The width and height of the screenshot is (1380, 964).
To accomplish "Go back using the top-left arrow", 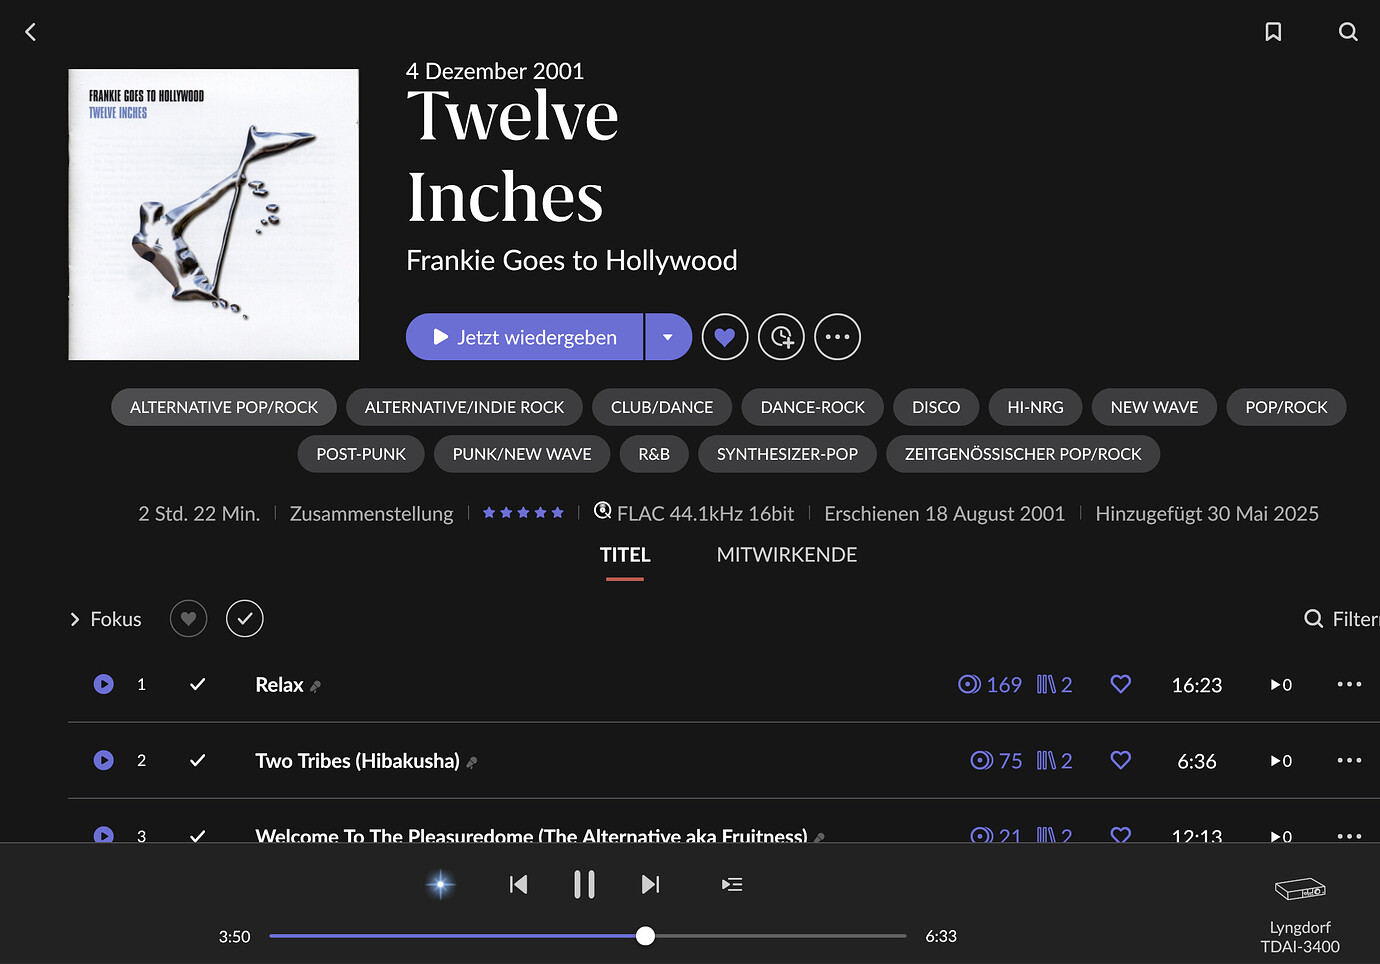I will point(31,32).
